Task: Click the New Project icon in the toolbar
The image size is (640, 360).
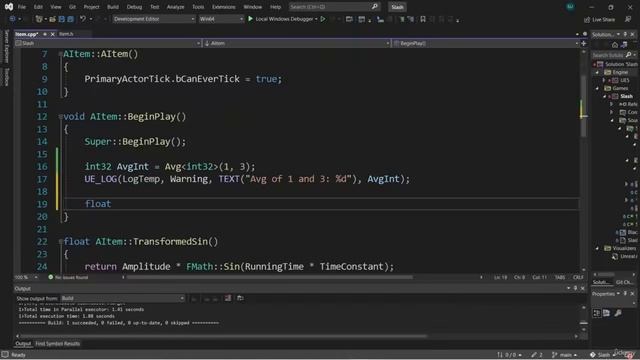Action: point(39,19)
